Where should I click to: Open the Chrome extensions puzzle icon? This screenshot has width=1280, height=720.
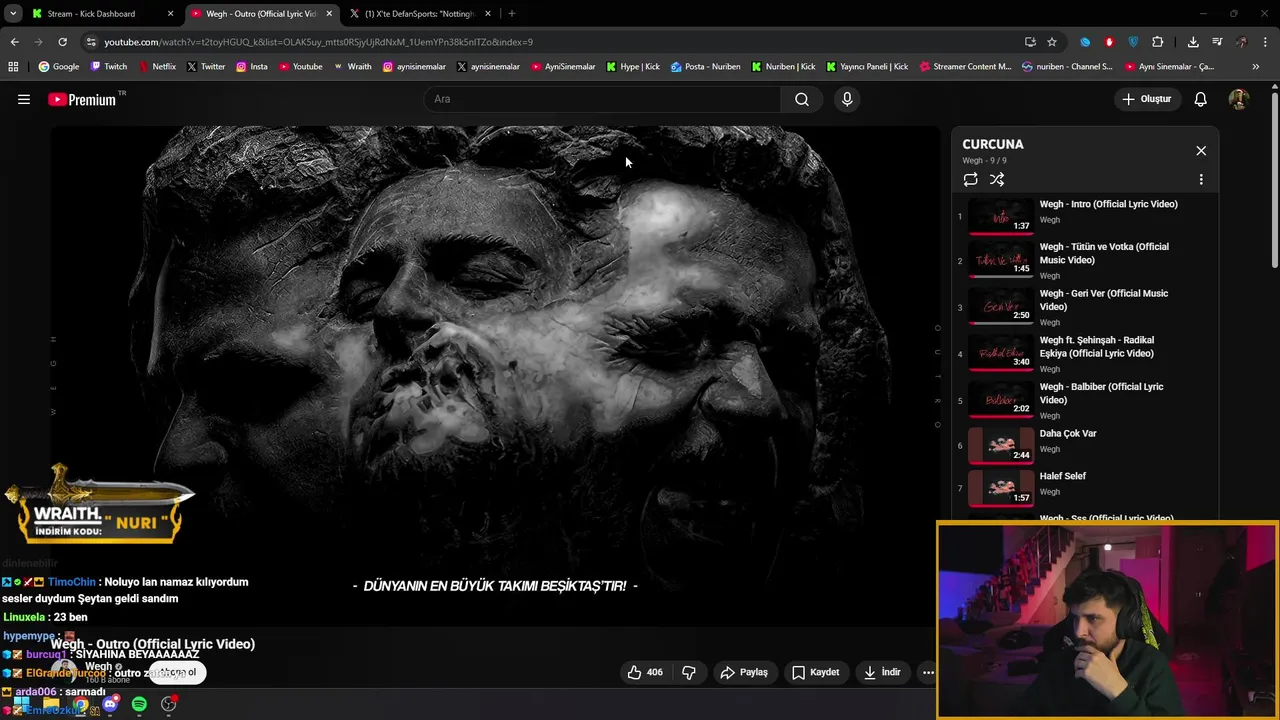click(1157, 42)
